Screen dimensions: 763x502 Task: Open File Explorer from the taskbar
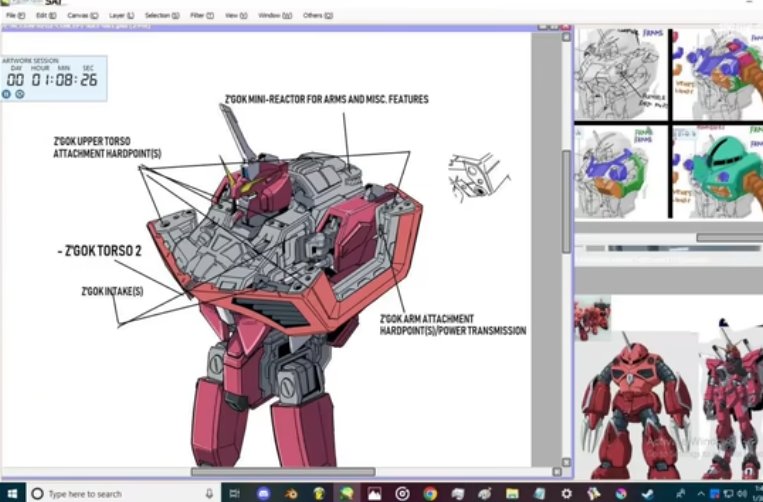tap(512, 494)
